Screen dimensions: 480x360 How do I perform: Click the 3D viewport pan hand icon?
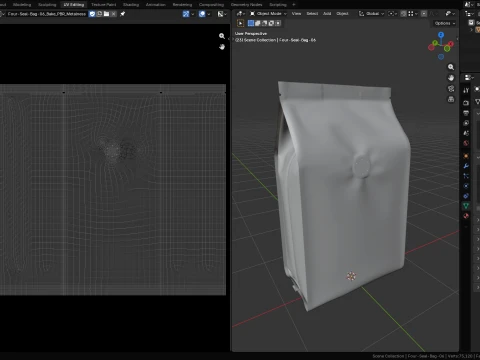451,78
